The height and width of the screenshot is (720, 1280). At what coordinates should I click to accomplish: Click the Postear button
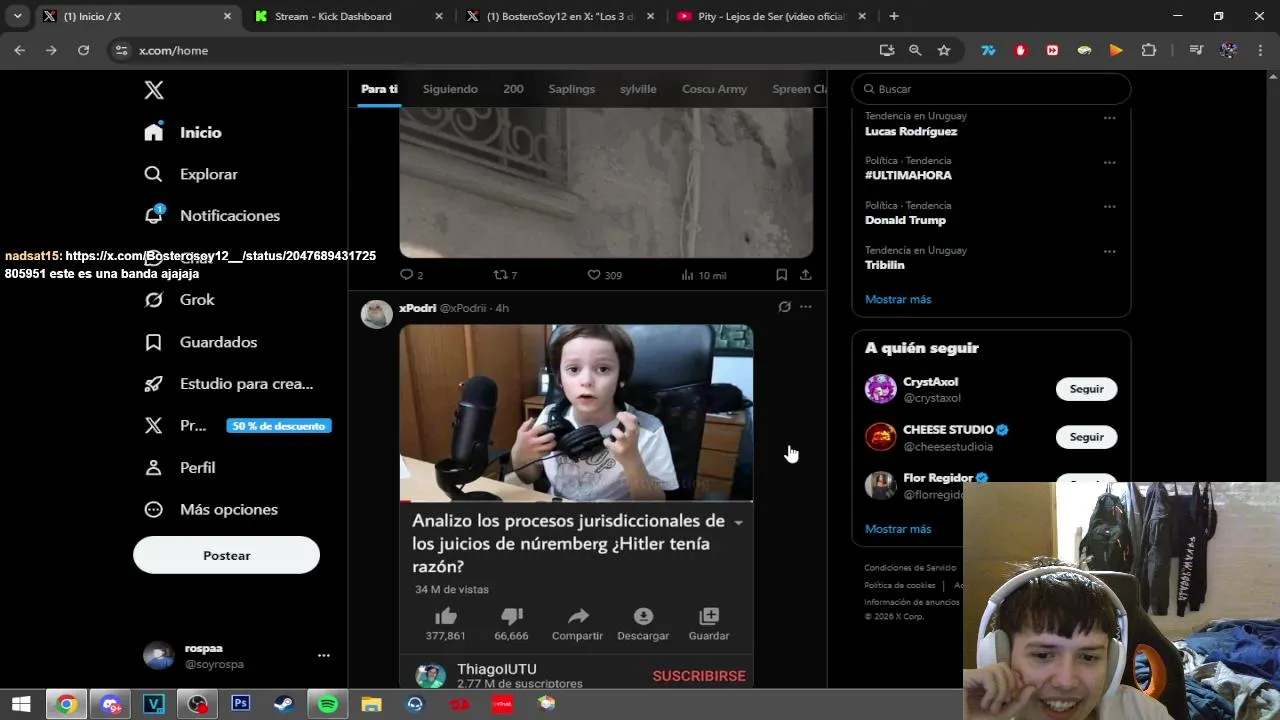[226, 555]
